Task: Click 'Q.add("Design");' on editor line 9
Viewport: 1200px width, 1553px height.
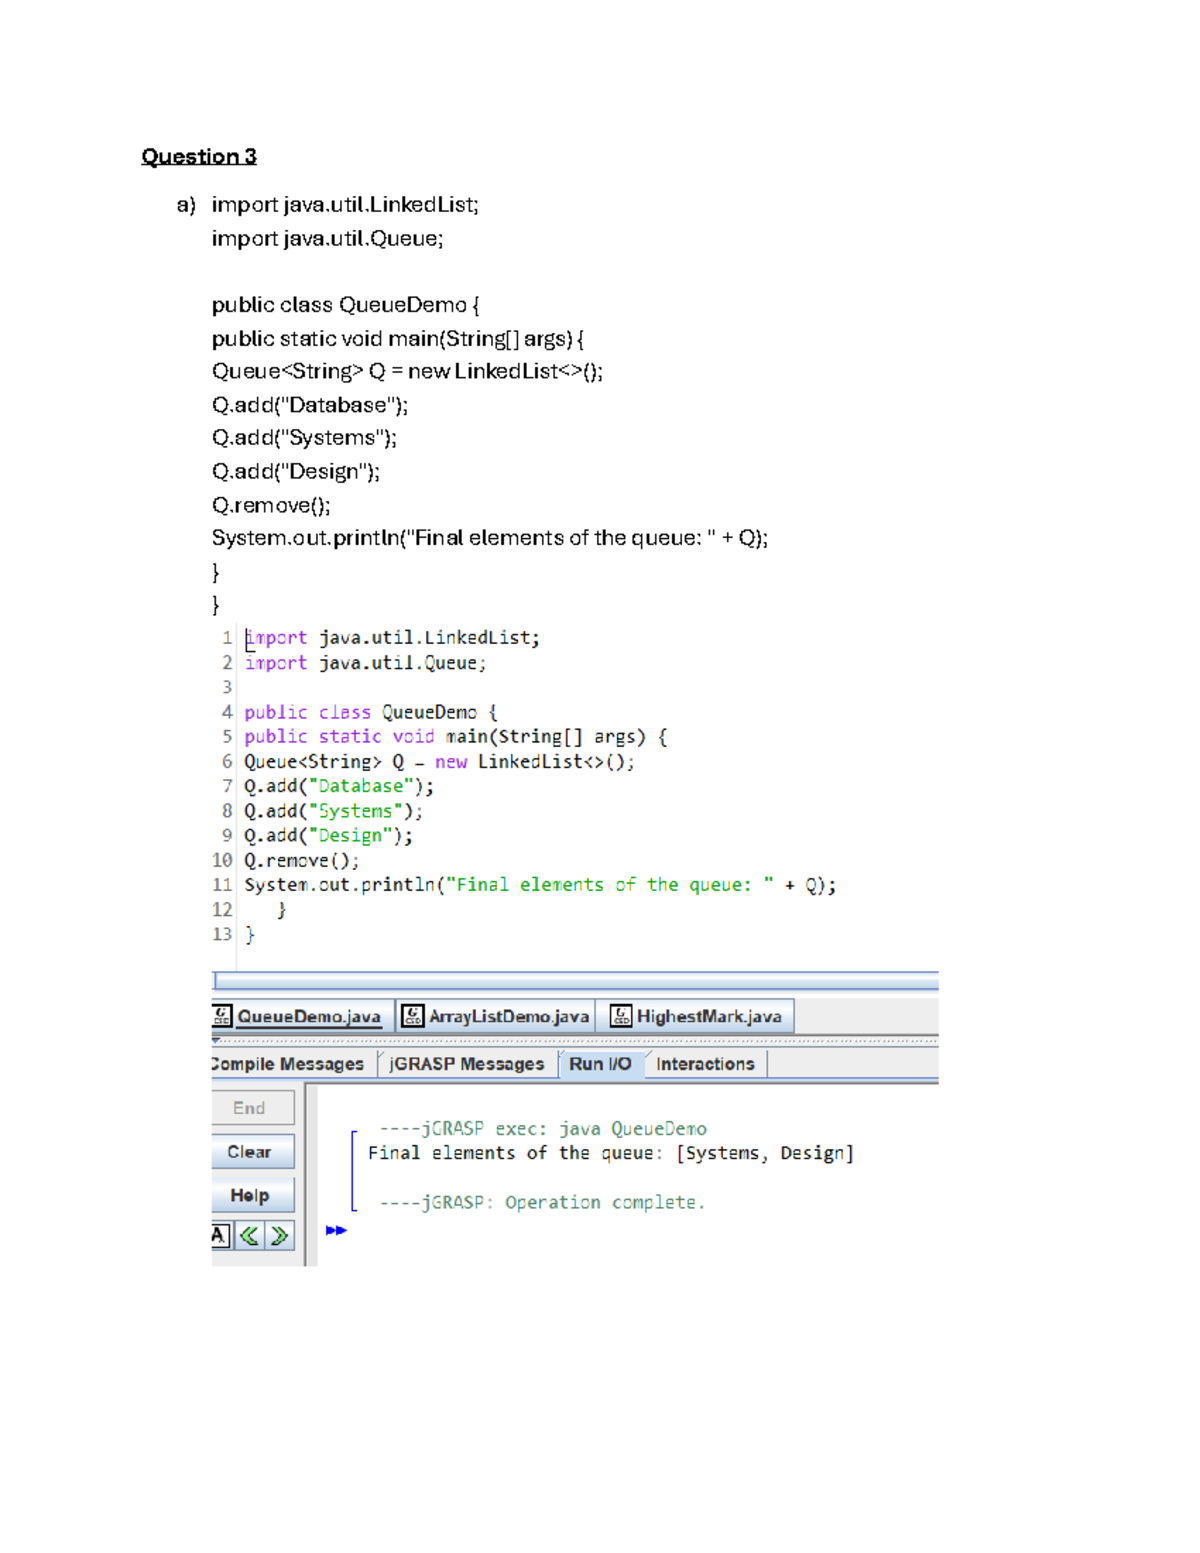Action: (x=328, y=835)
